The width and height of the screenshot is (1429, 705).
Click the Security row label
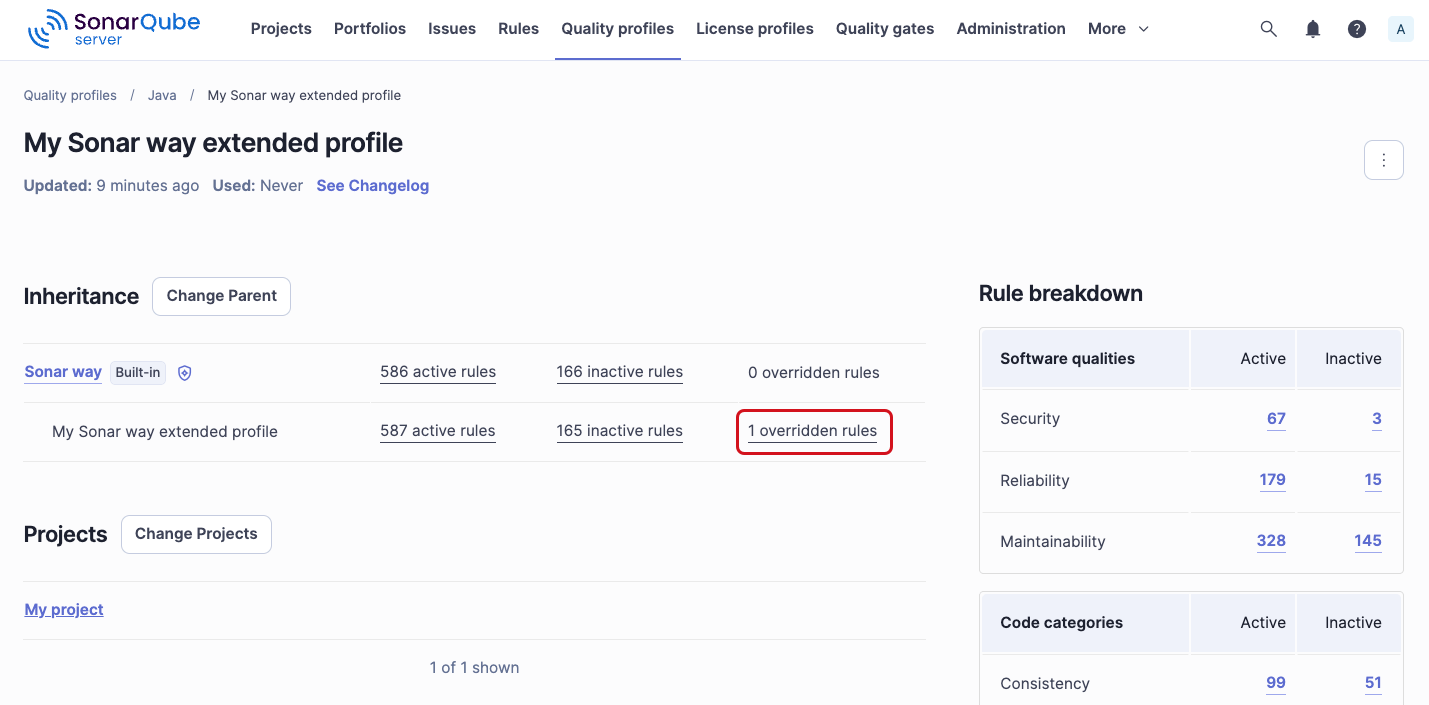[1030, 419]
